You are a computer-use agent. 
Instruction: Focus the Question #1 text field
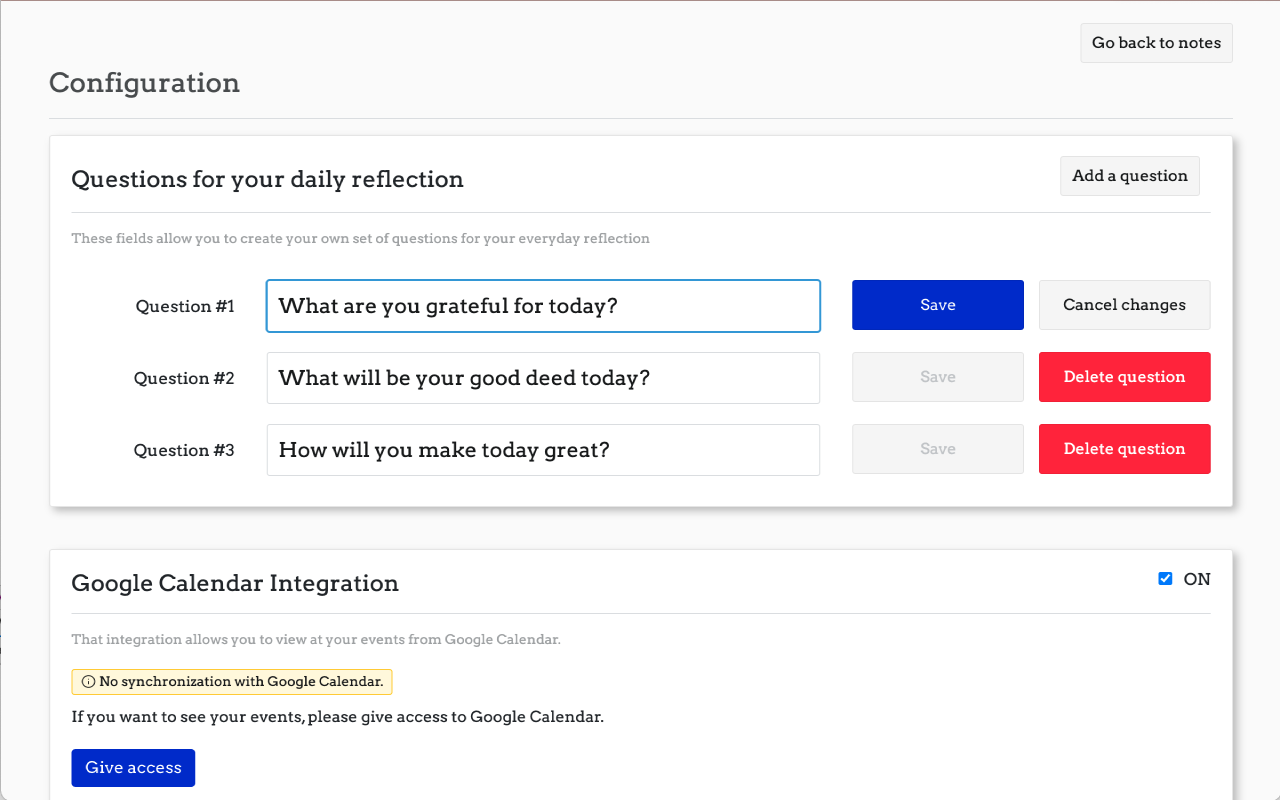pos(543,306)
